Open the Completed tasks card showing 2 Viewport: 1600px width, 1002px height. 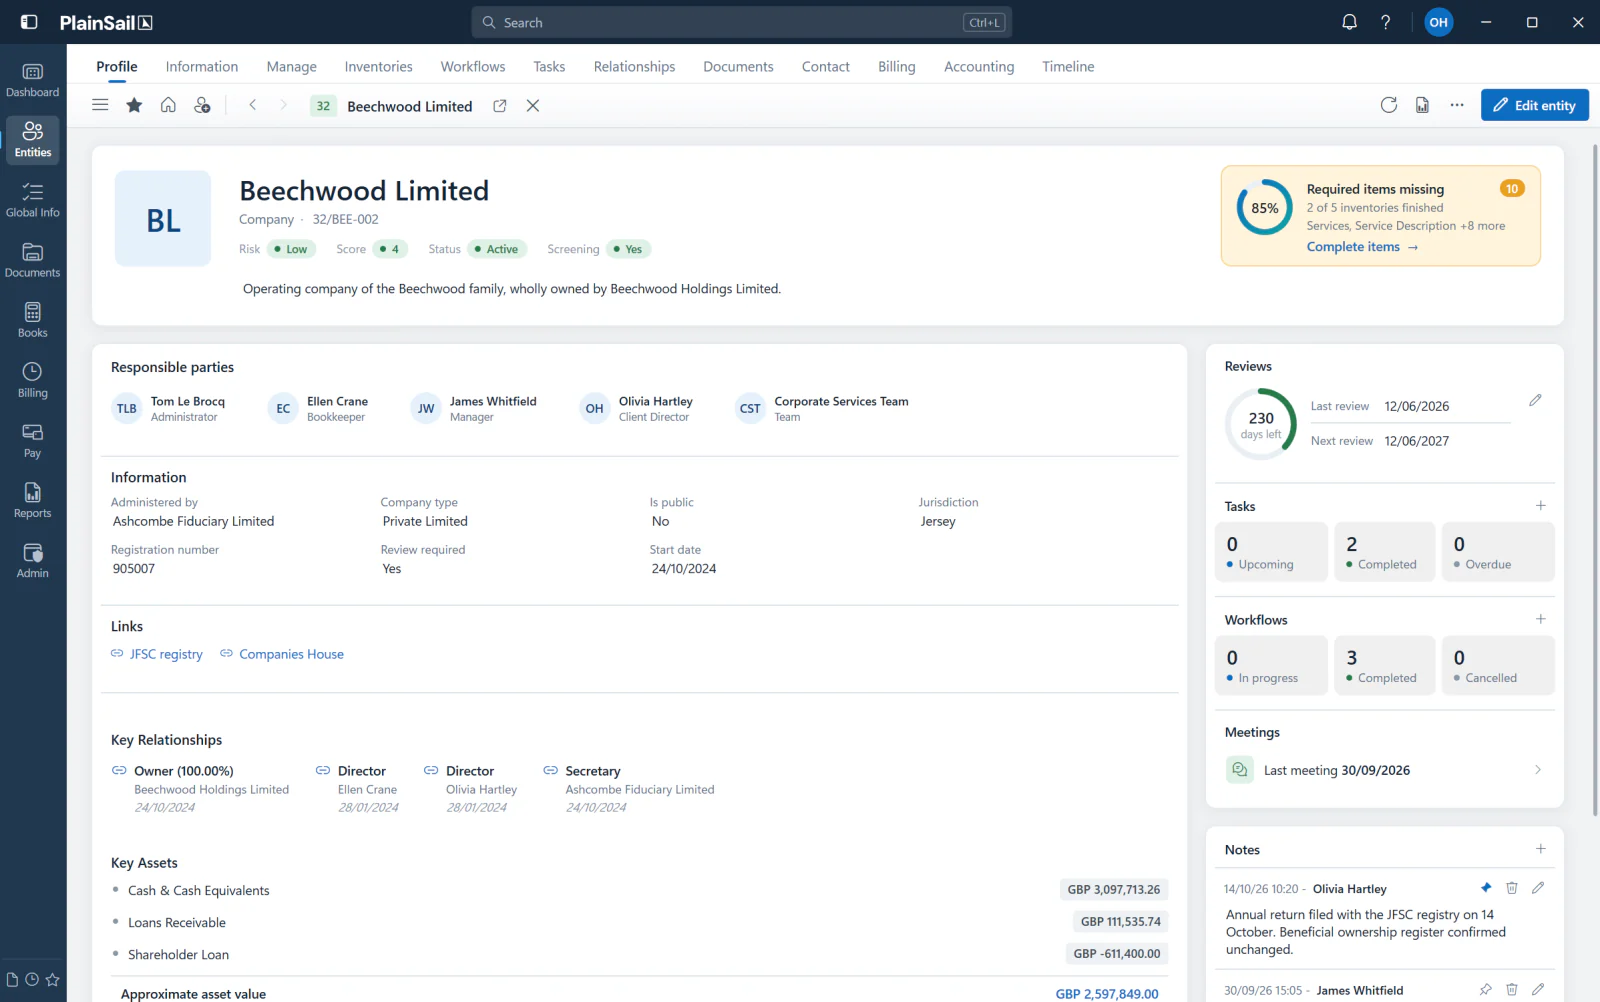1385,552
